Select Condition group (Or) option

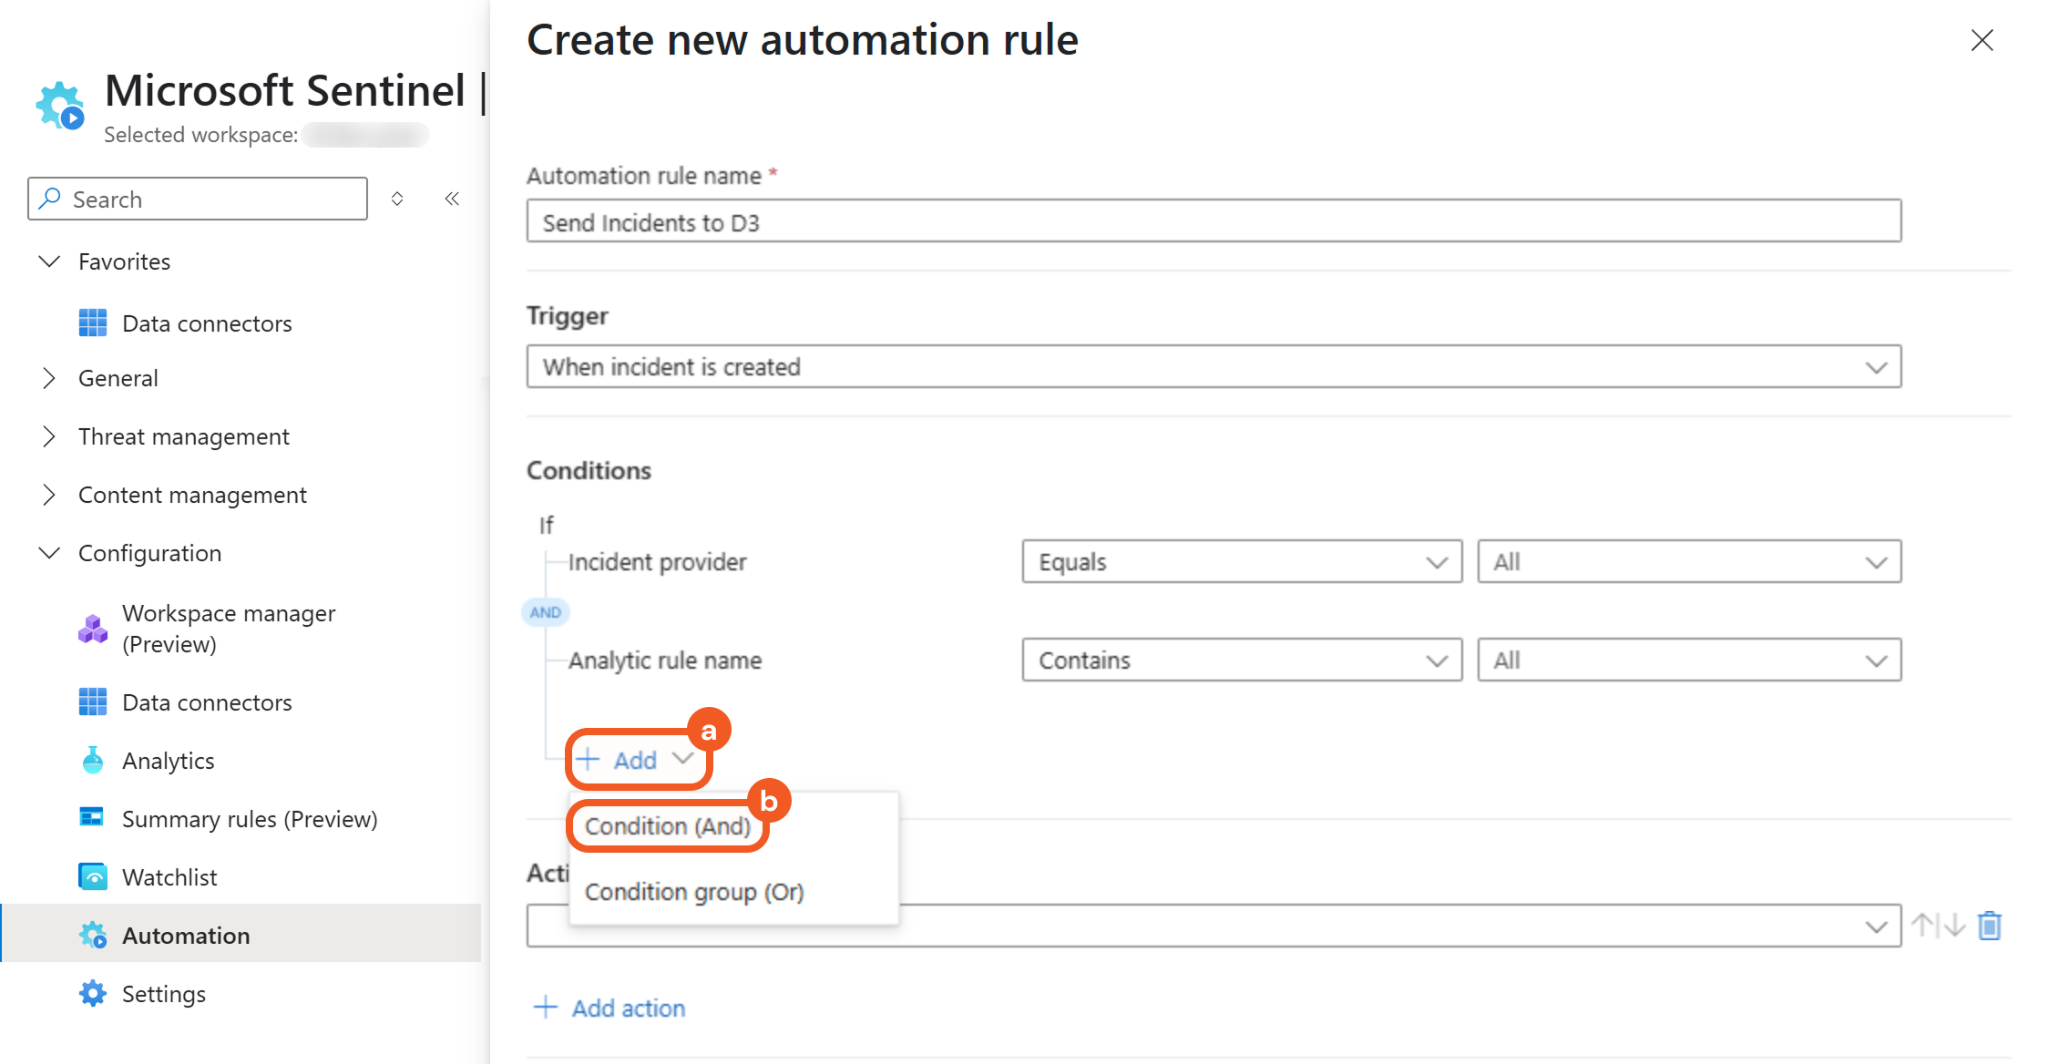click(x=694, y=892)
